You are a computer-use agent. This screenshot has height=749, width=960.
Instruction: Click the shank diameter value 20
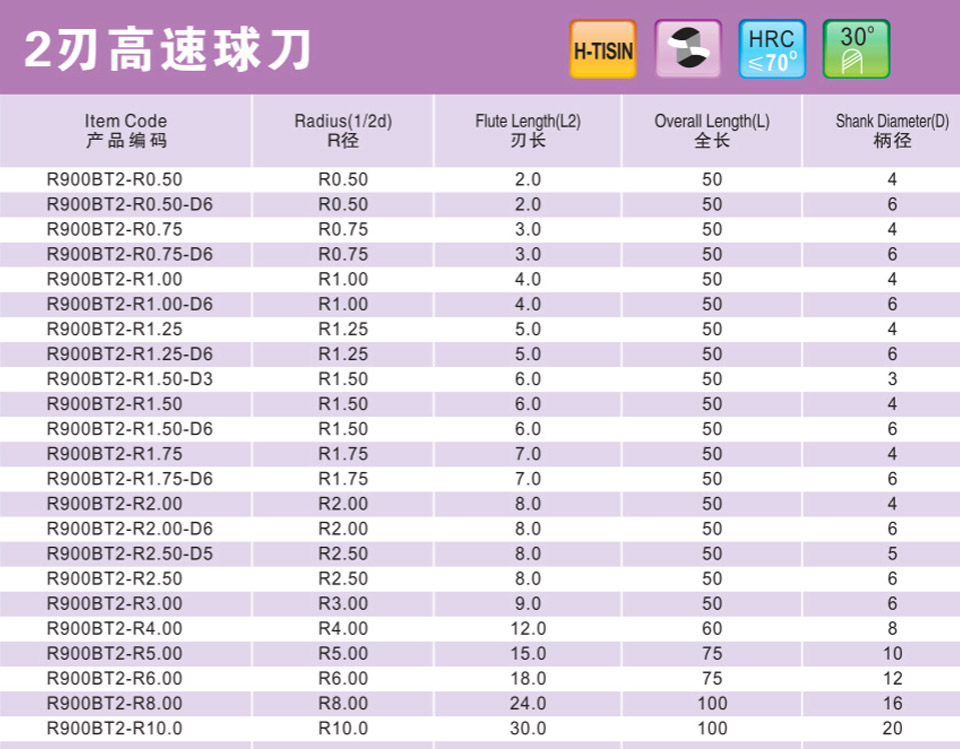[892, 729]
